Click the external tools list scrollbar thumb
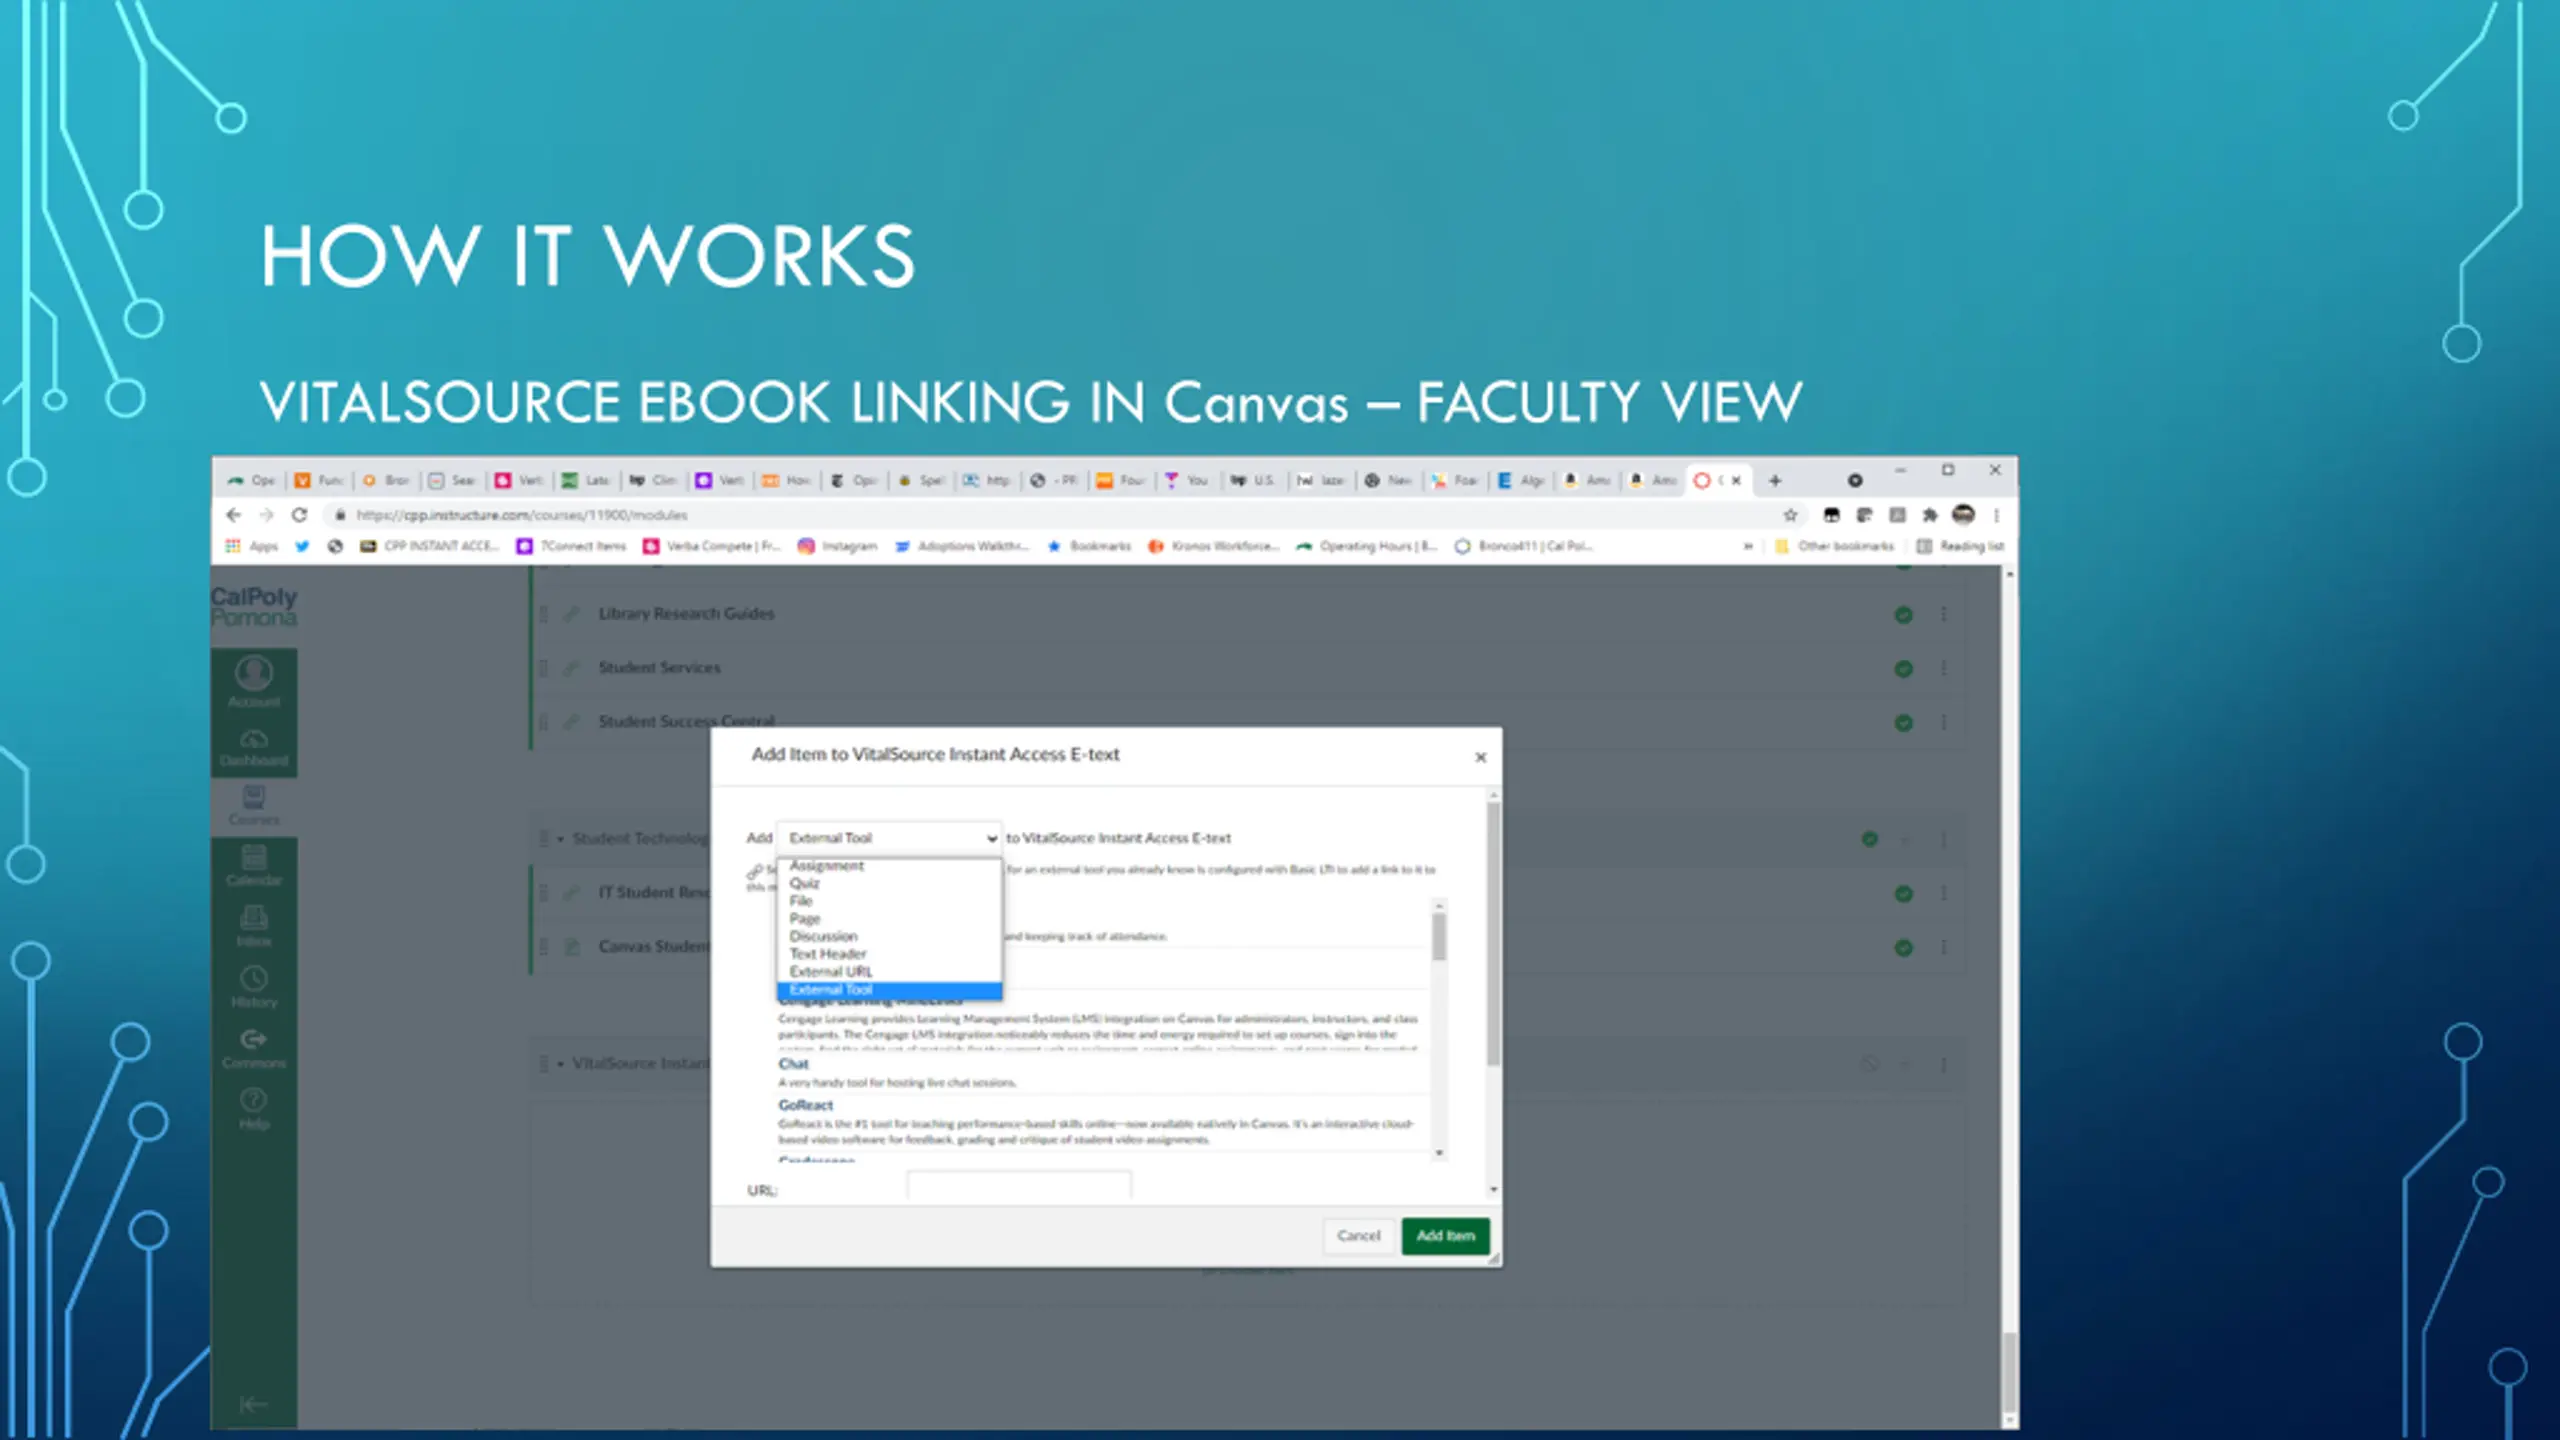 pos(1439,938)
